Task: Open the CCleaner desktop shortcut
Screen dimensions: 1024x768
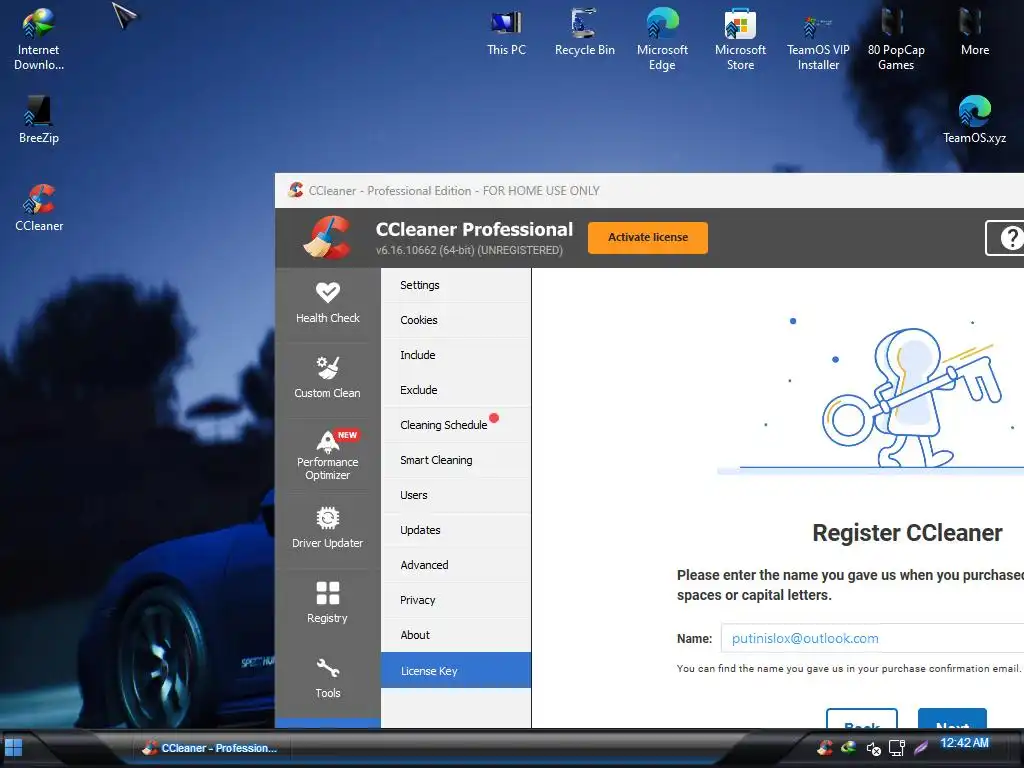Action: point(39,208)
